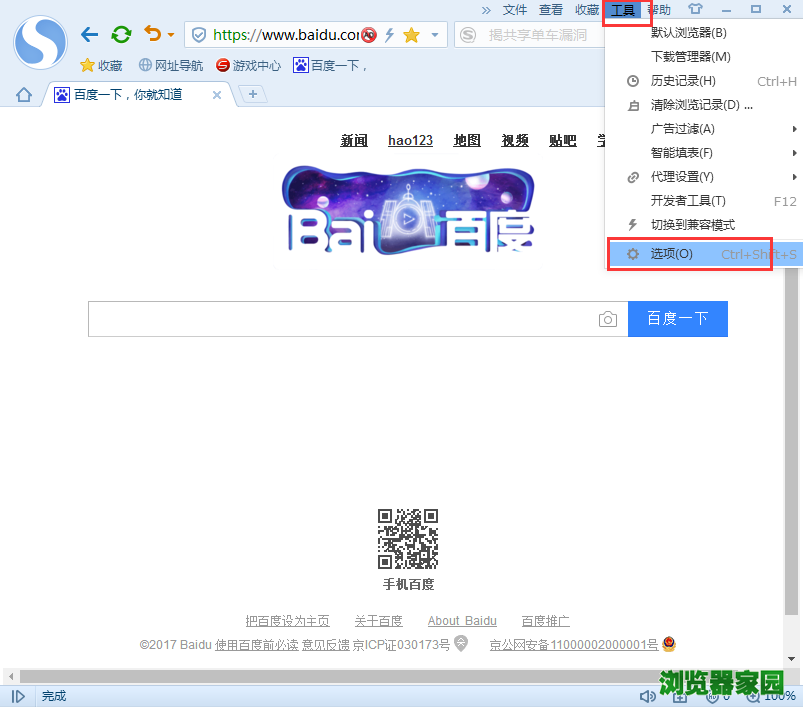Open the 关于百度 link
Screen dimensions: 803x707
(378, 620)
